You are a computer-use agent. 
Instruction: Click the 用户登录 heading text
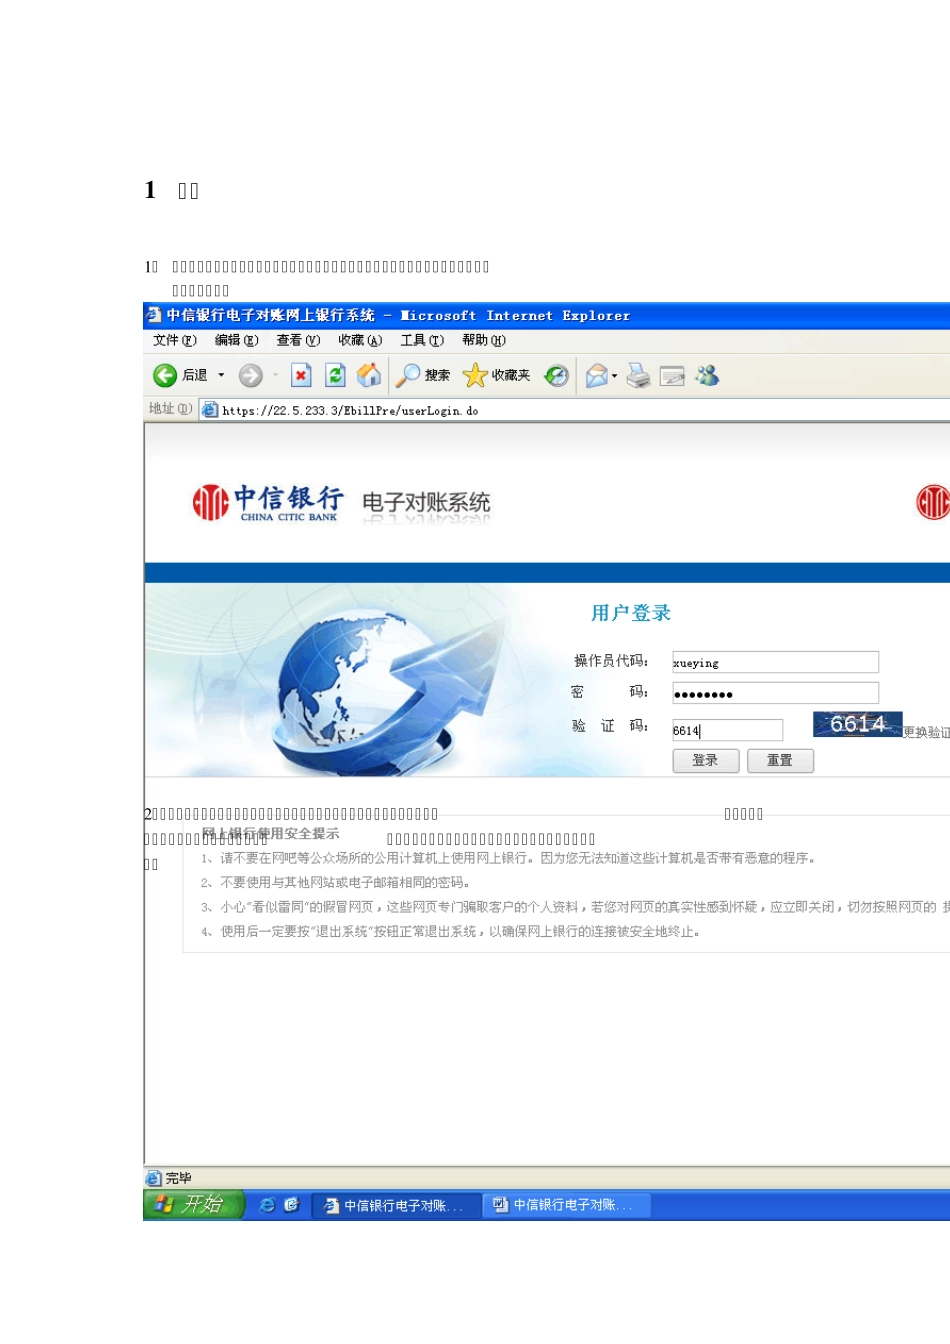click(x=631, y=613)
